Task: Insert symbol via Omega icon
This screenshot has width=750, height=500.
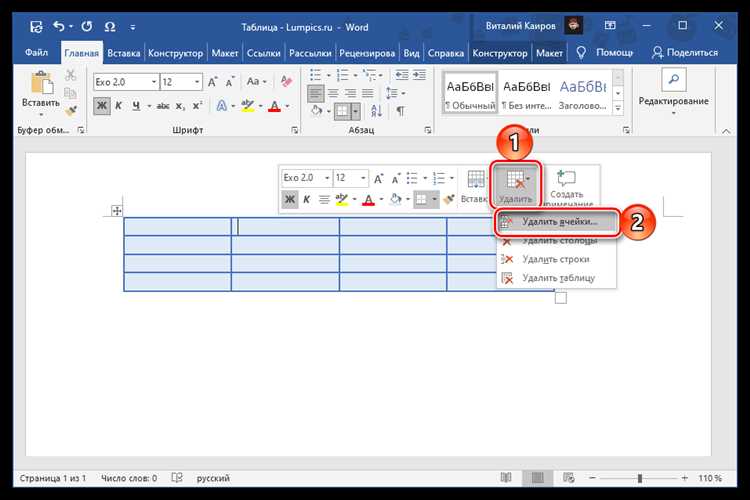Action: tap(110, 27)
